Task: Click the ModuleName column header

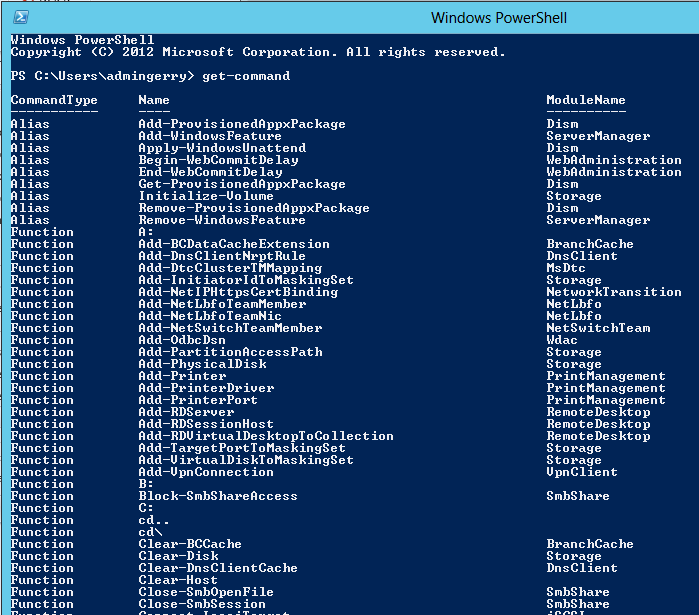Action: (x=586, y=100)
